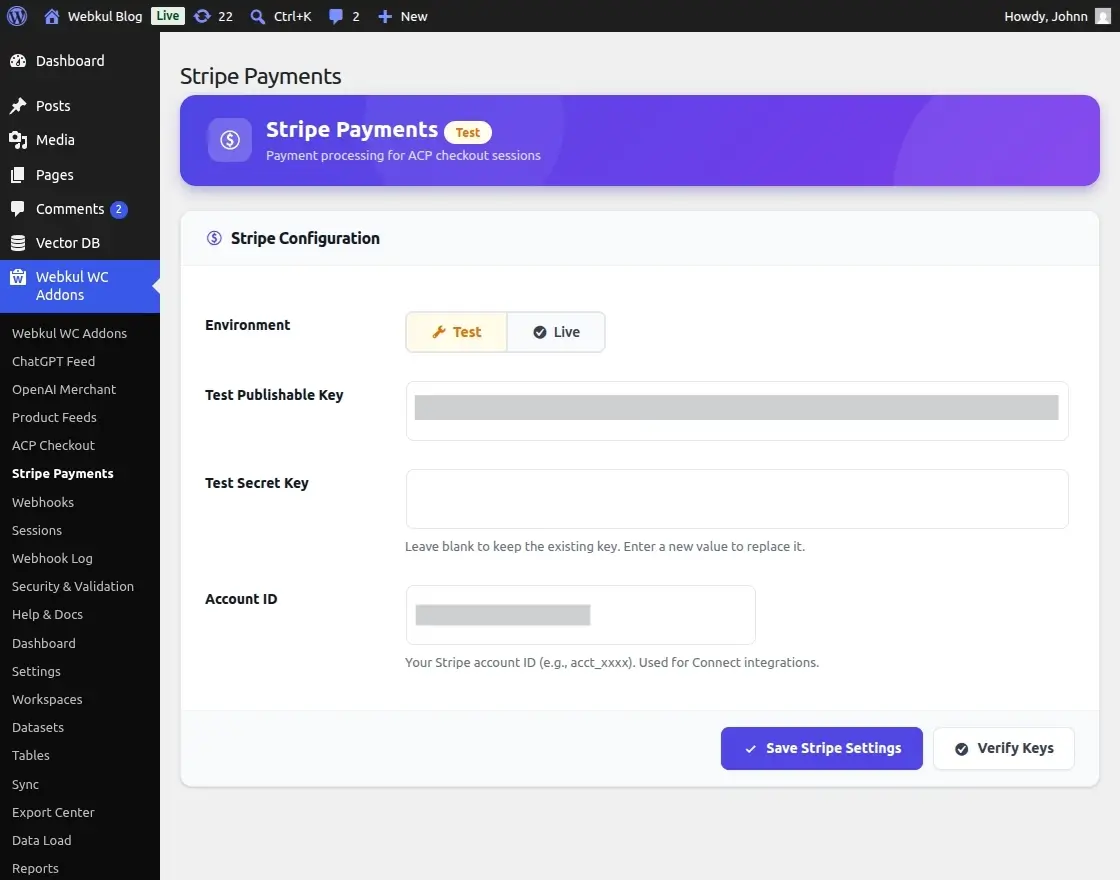Open Webkul WC Addons submenu item
The height and width of the screenshot is (880, 1120).
[69, 333]
